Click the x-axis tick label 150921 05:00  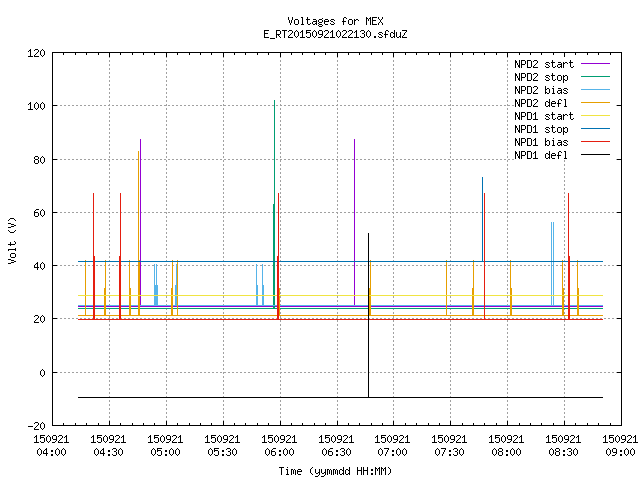pyautogui.click(x=165, y=446)
